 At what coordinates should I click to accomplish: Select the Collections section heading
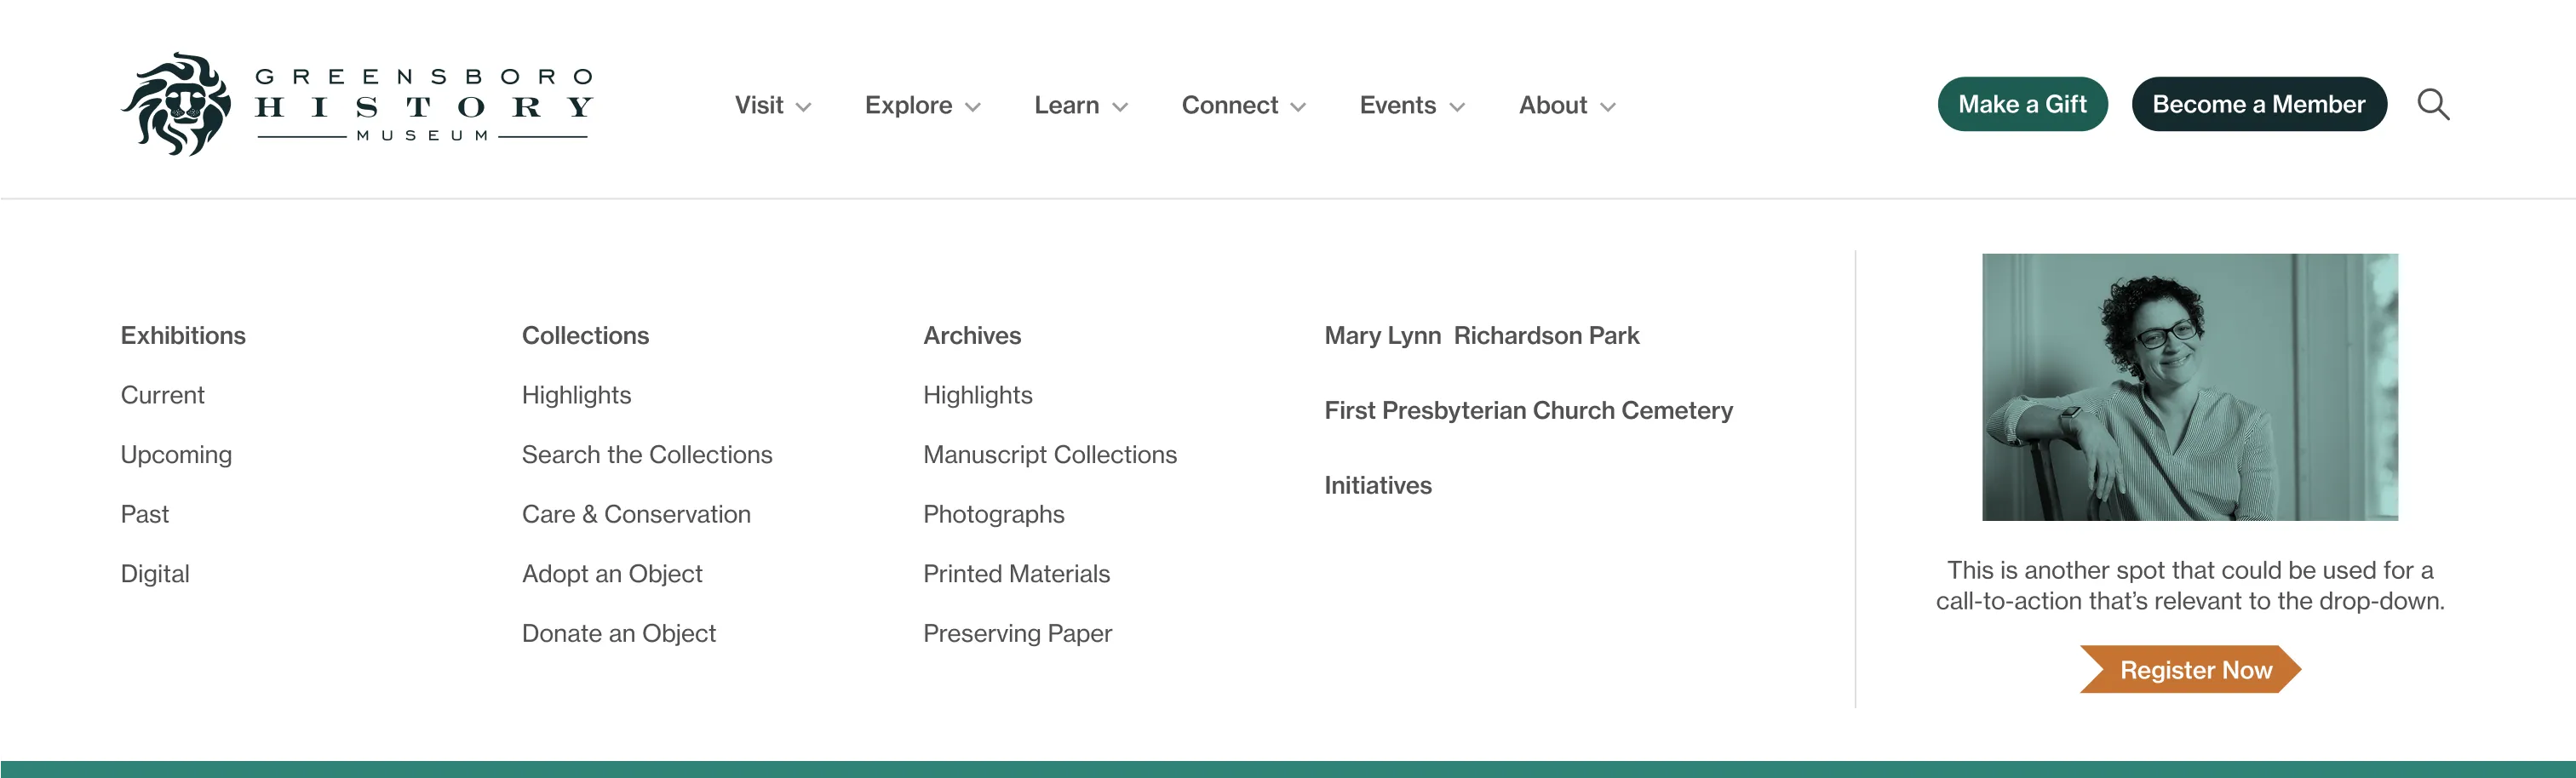pos(585,335)
